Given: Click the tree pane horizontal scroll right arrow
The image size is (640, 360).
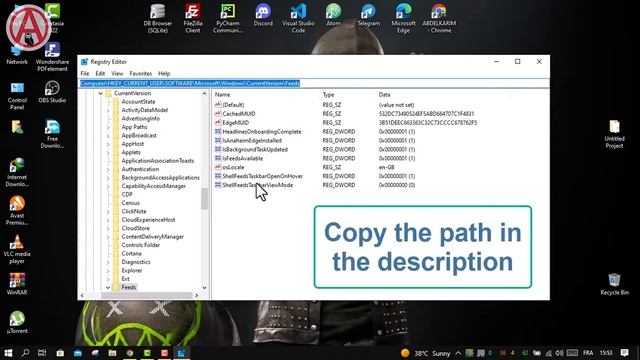Looking at the screenshot, I should (x=196, y=295).
